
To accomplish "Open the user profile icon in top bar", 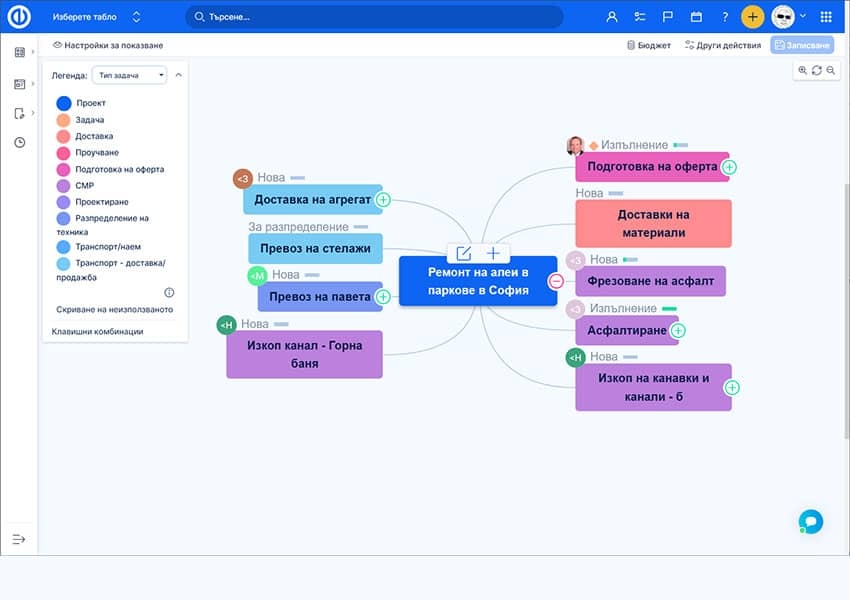I will point(611,17).
